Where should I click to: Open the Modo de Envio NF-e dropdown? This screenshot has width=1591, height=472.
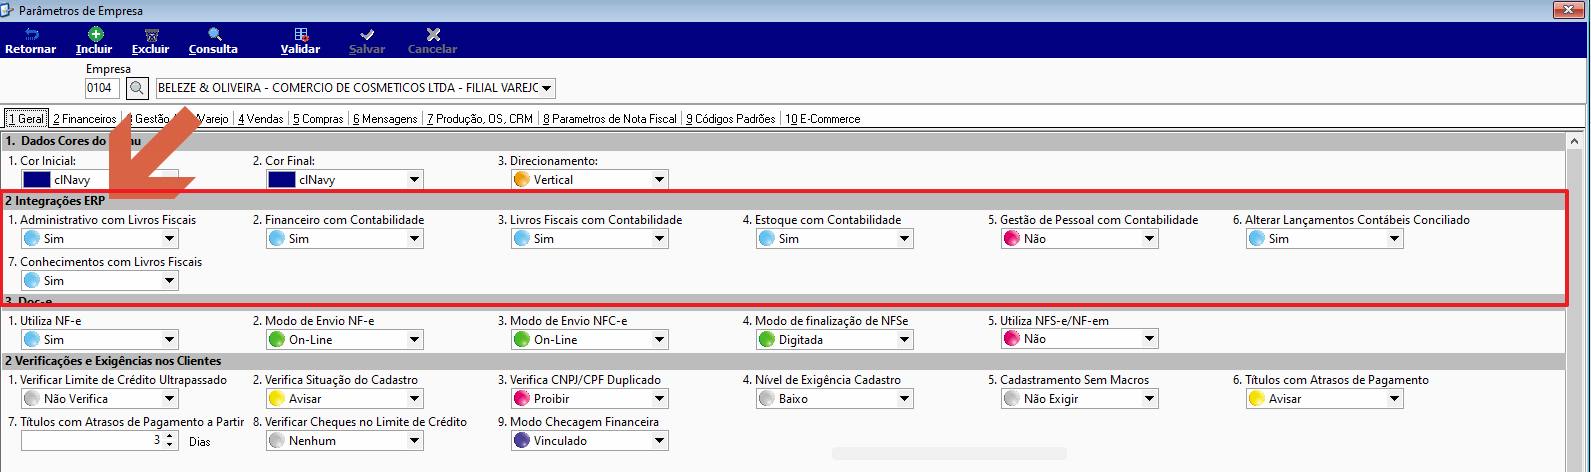pyautogui.click(x=415, y=340)
